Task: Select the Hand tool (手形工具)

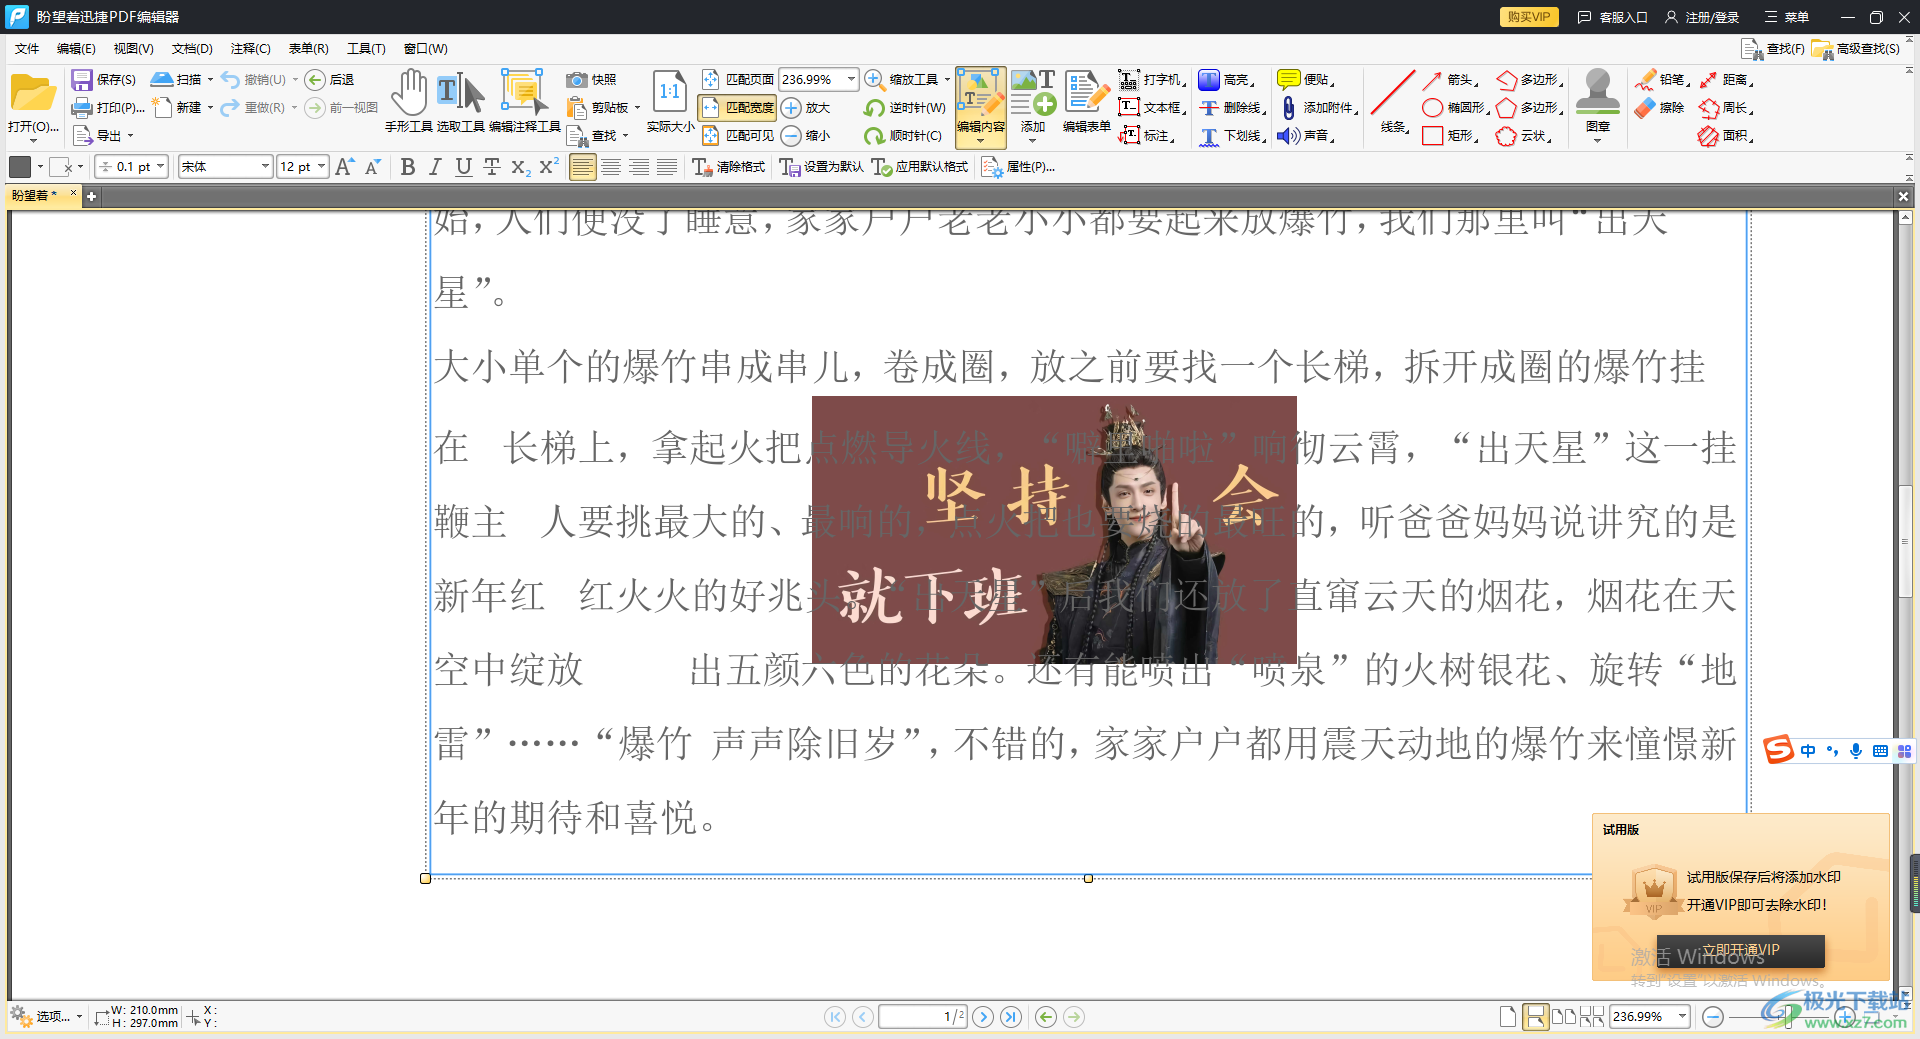Action: 408,101
